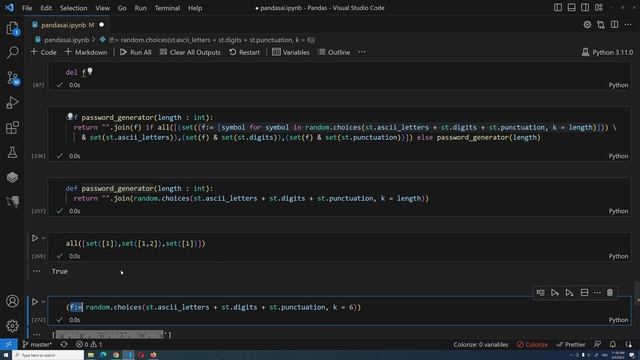Clear All Outputs
This screenshot has height=360, width=640.
click(x=190, y=52)
